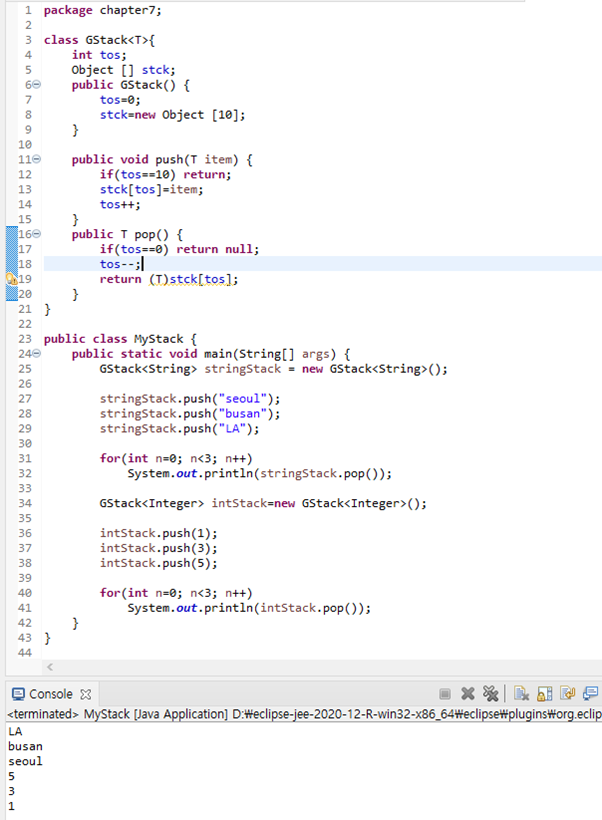This screenshot has height=820, width=602.
Task: Click Remove All Terminated Launches icon
Action: point(491,694)
